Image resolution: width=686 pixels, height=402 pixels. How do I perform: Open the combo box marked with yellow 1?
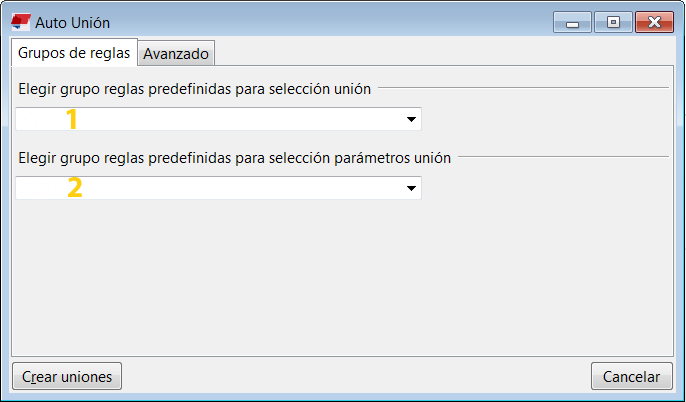pyautogui.click(x=218, y=119)
